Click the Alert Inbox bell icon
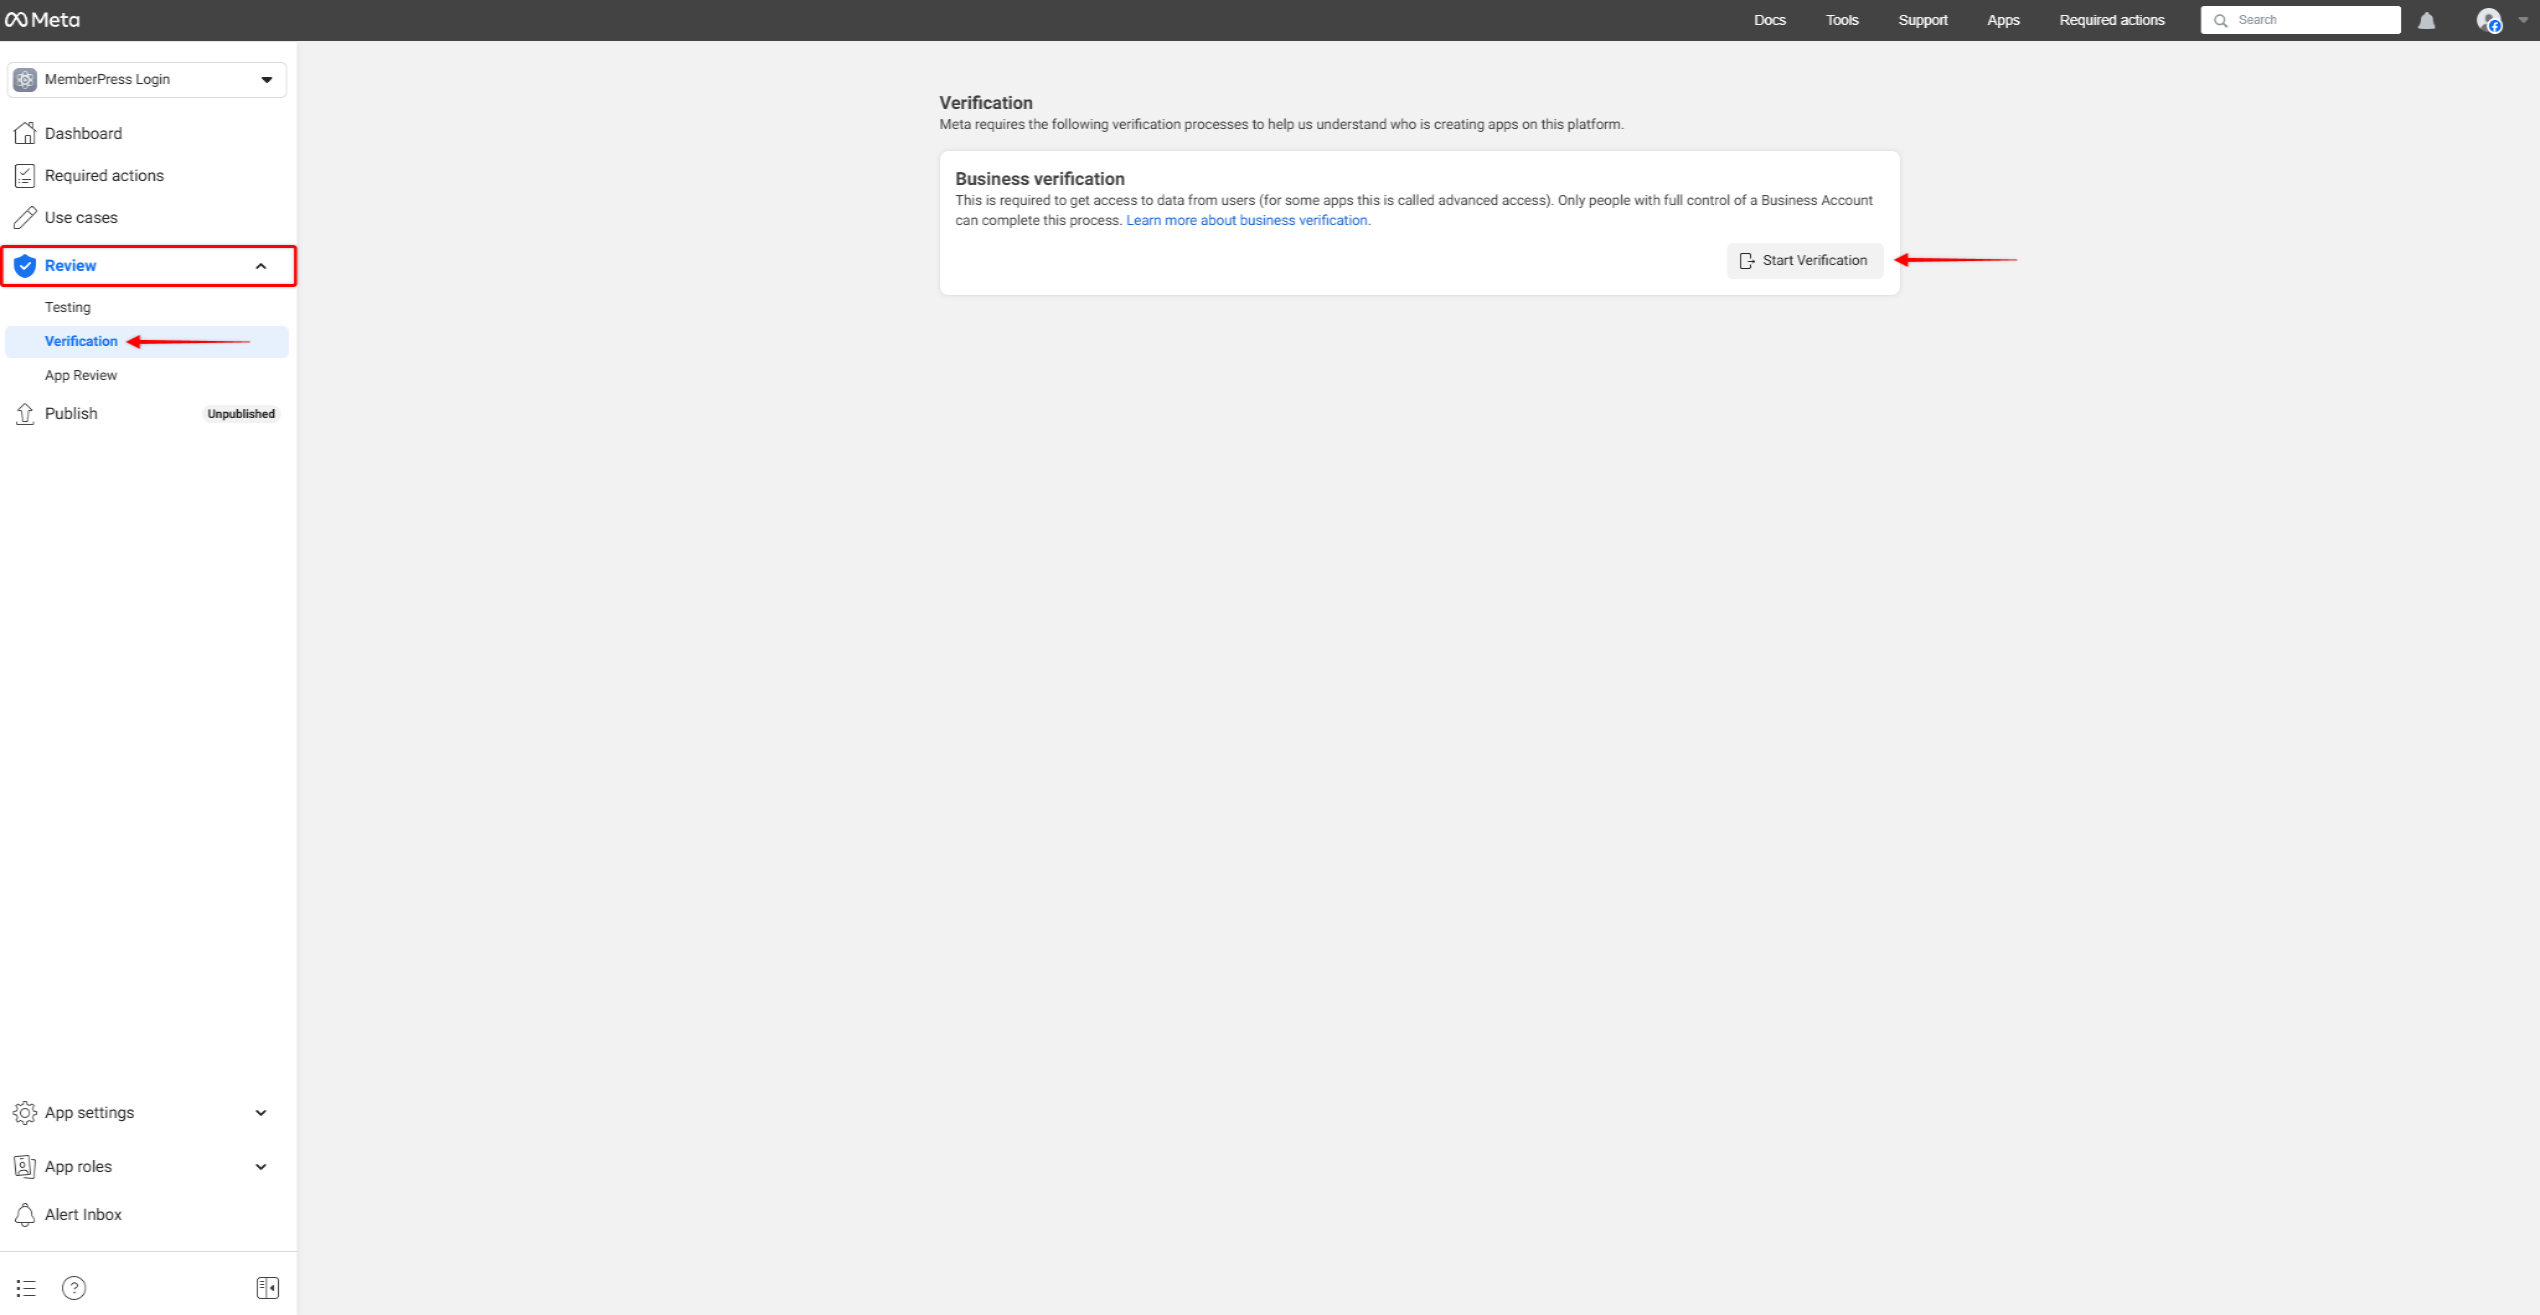This screenshot has height=1315, width=2540. pyautogui.click(x=25, y=1214)
